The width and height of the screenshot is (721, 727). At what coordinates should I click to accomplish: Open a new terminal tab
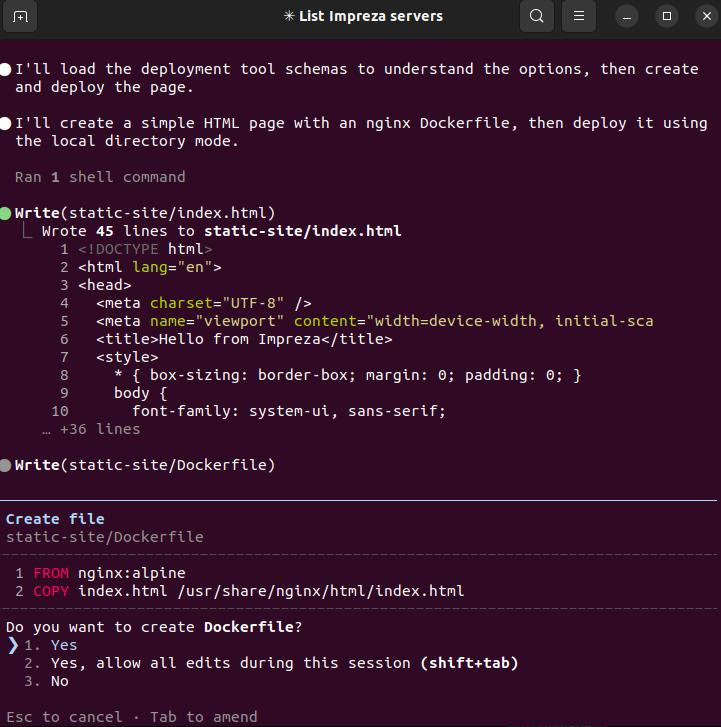coord(20,17)
